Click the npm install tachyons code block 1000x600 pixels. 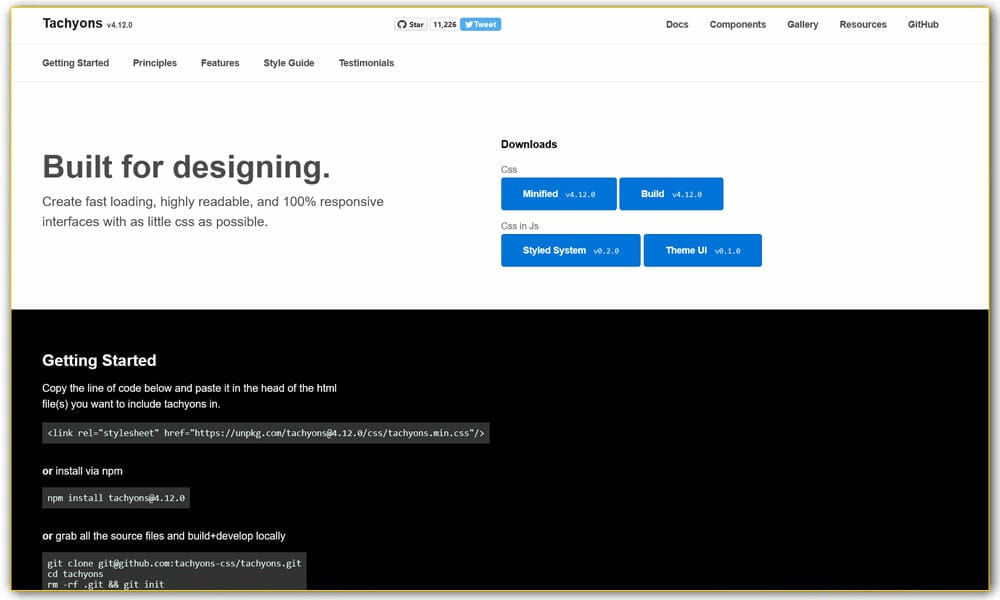click(x=116, y=497)
